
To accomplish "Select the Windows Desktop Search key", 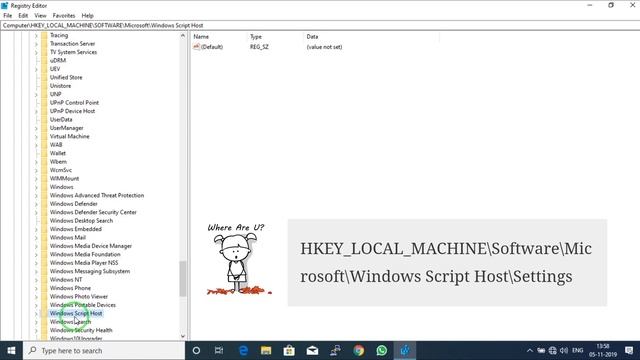I will pyautogui.click(x=81, y=220).
